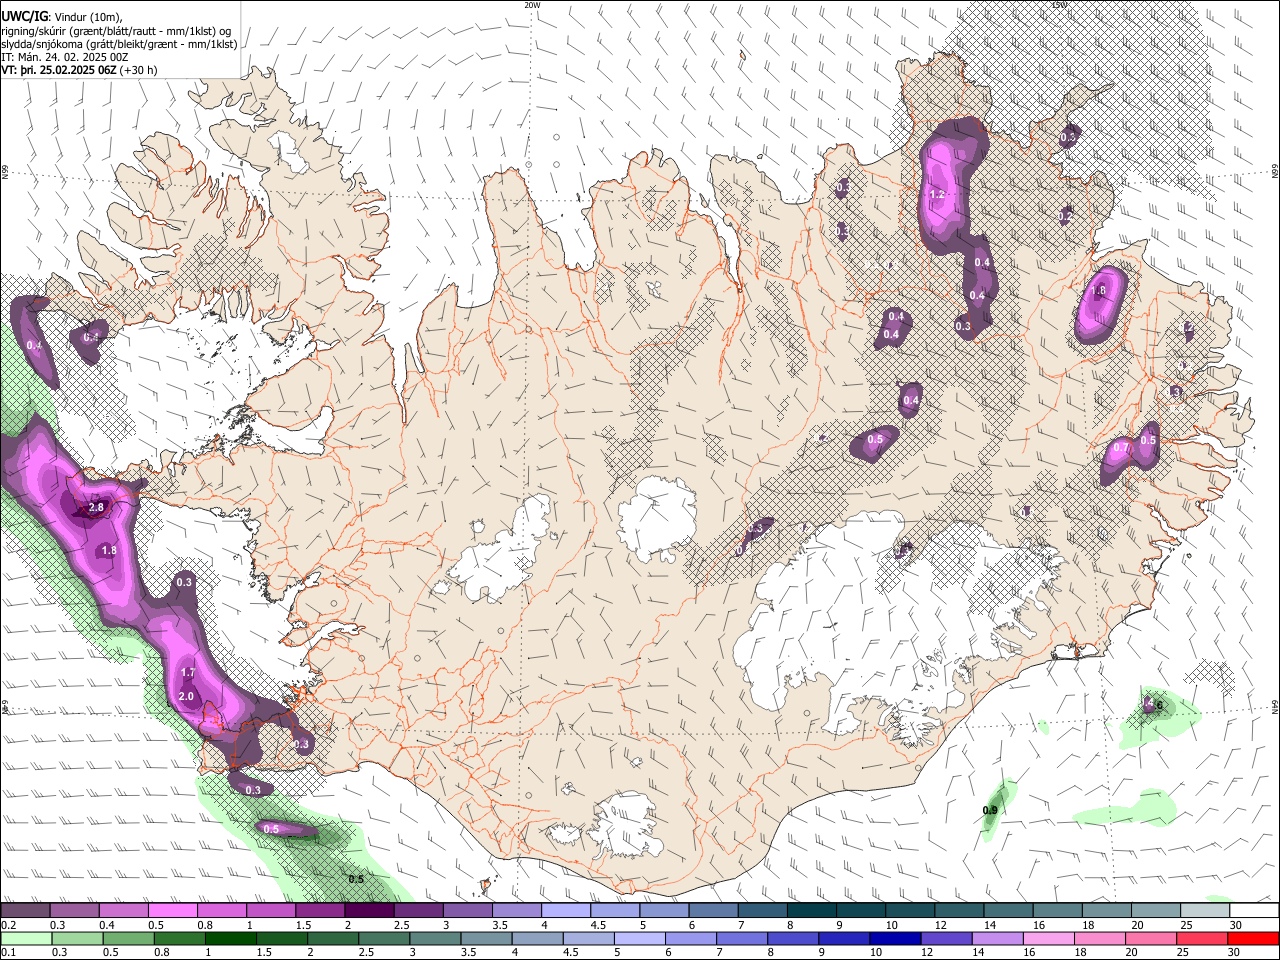Viewport: 1280px width, 960px height.
Task: Click the deep blue swatch above bottom-row label 10
Action: click(896, 939)
